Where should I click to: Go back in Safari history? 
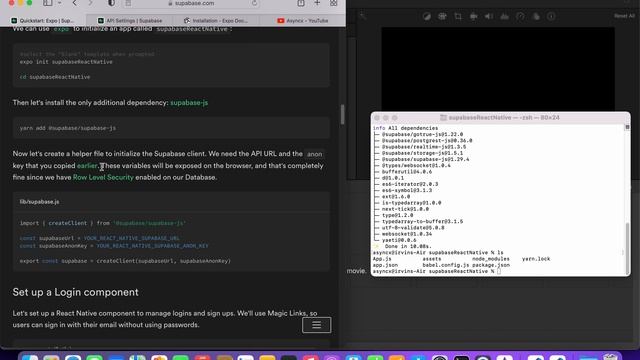pyautogui.click(x=74, y=3)
